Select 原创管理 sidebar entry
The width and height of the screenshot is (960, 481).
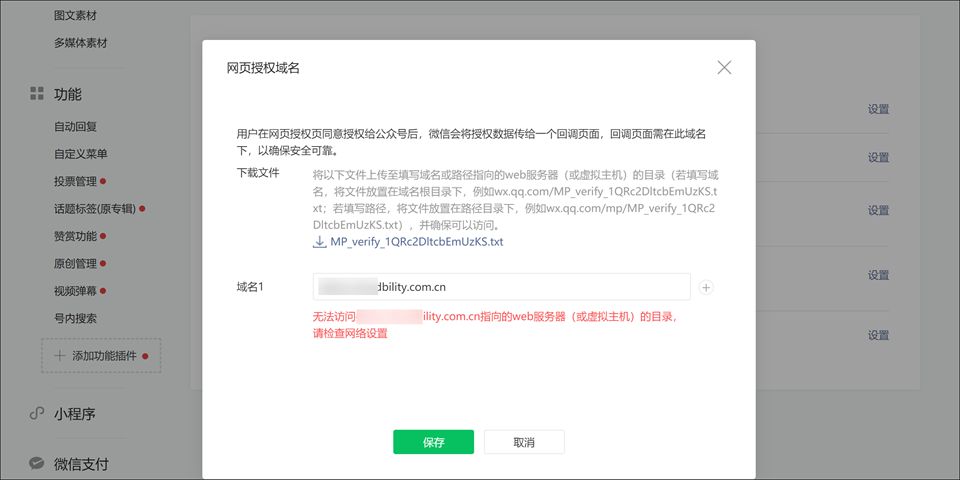(x=75, y=264)
